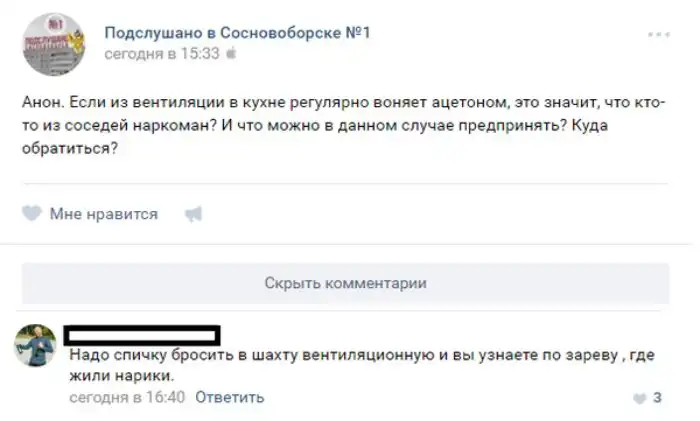Click the comment like count 3
The height and width of the screenshot is (421, 700).
tap(657, 398)
